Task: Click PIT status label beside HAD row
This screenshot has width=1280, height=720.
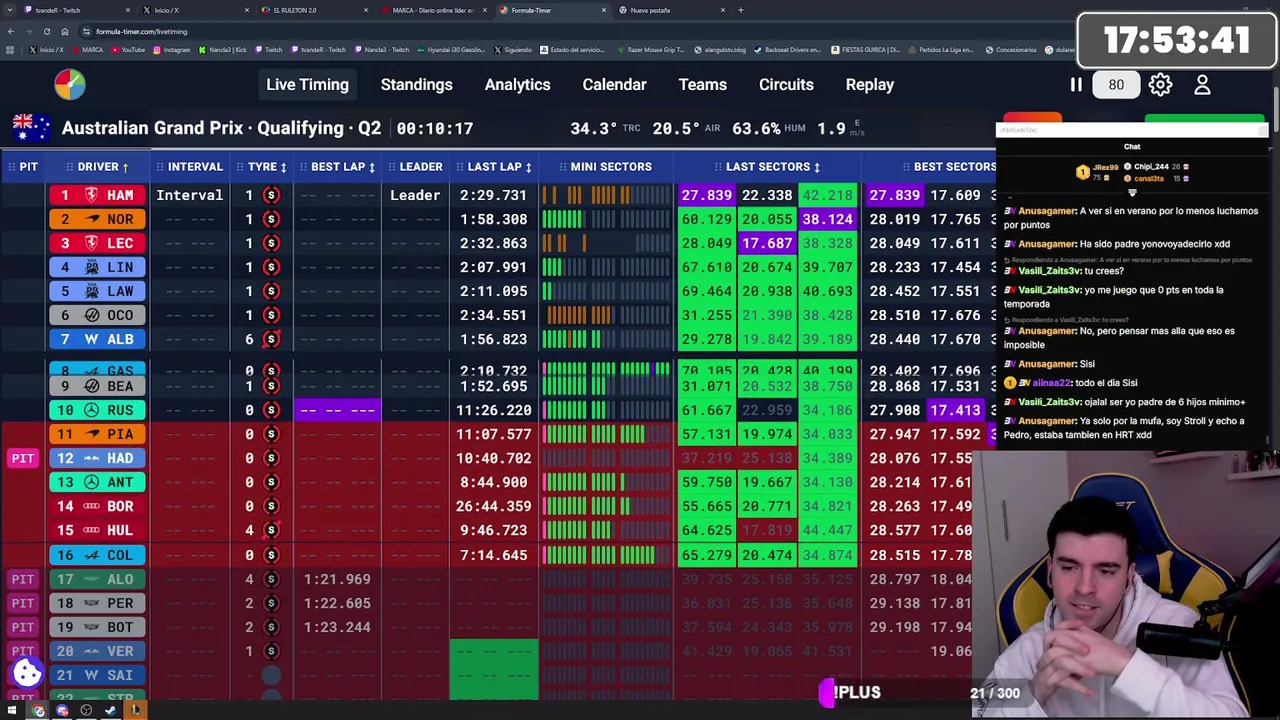Action: click(x=23, y=458)
